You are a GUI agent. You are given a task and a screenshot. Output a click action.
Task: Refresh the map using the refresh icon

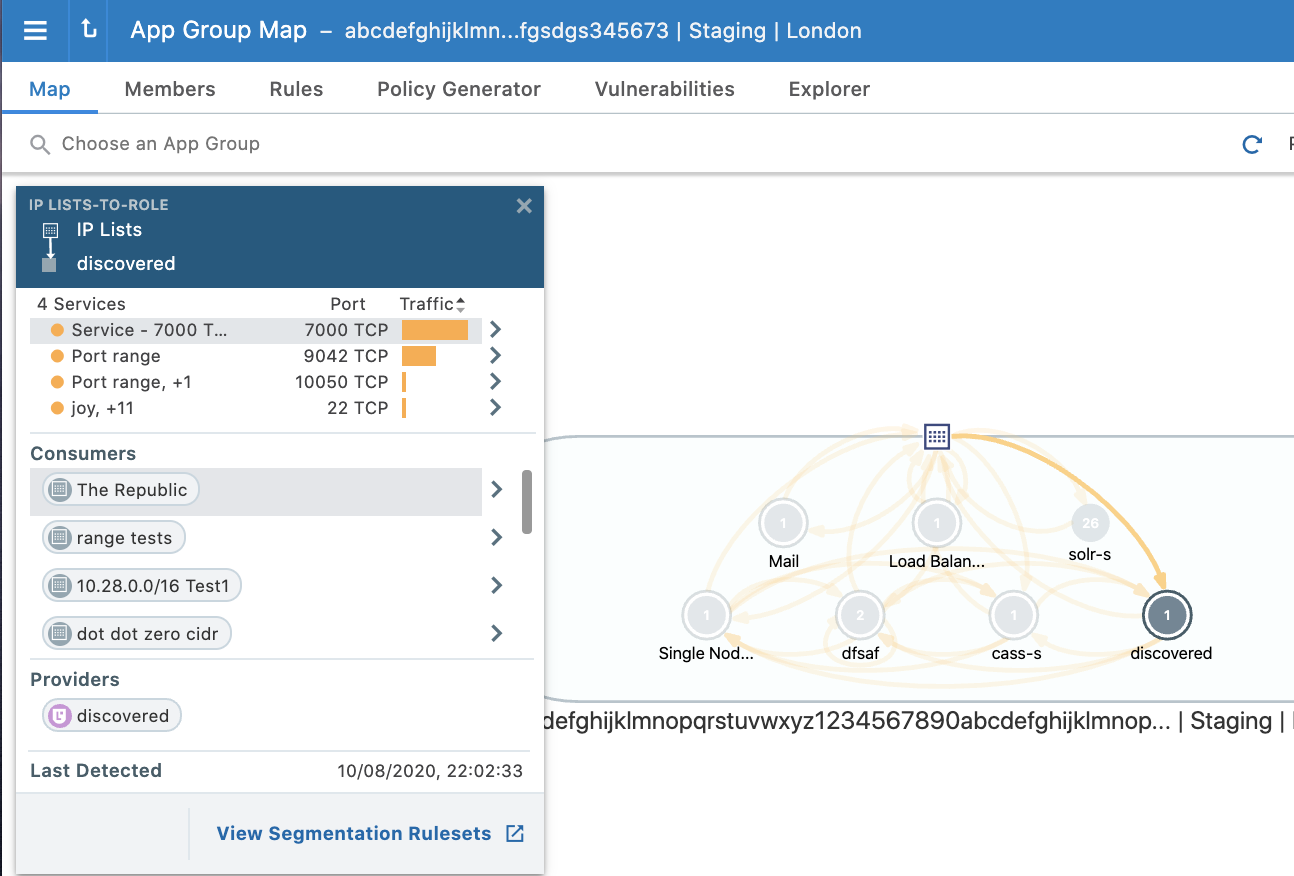point(1251,144)
